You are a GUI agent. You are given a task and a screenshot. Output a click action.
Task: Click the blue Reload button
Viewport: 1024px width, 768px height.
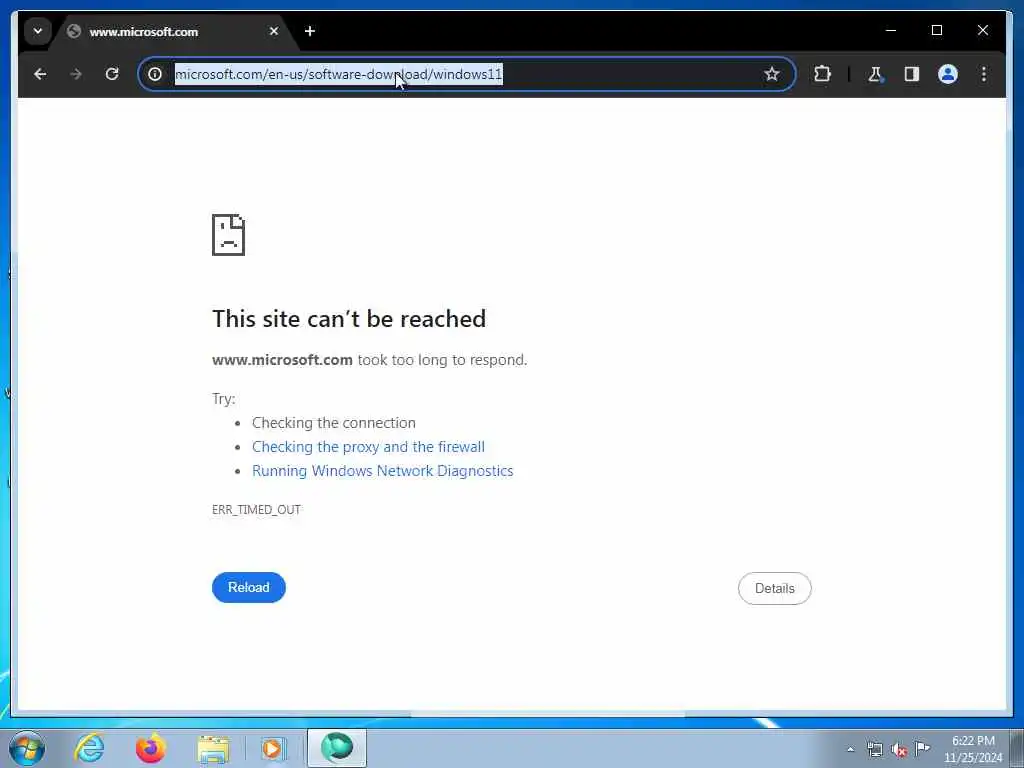[x=249, y=587]
